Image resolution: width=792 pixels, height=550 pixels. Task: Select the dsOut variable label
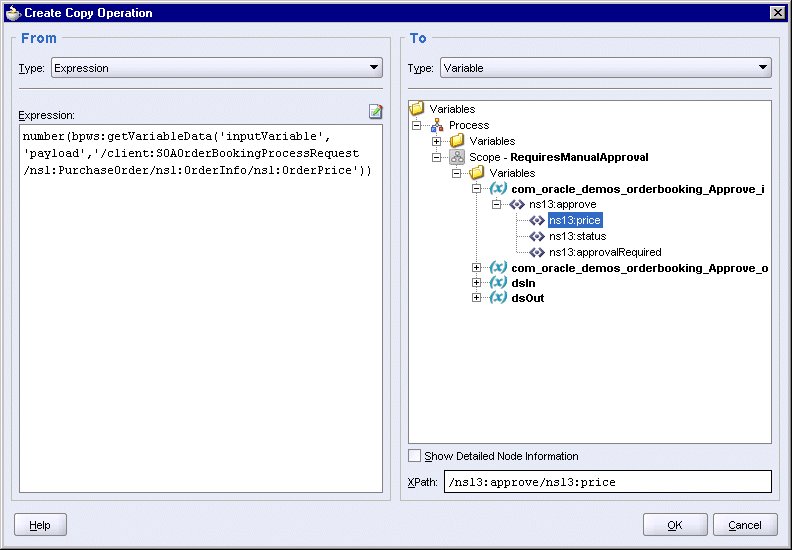(528, 297)
